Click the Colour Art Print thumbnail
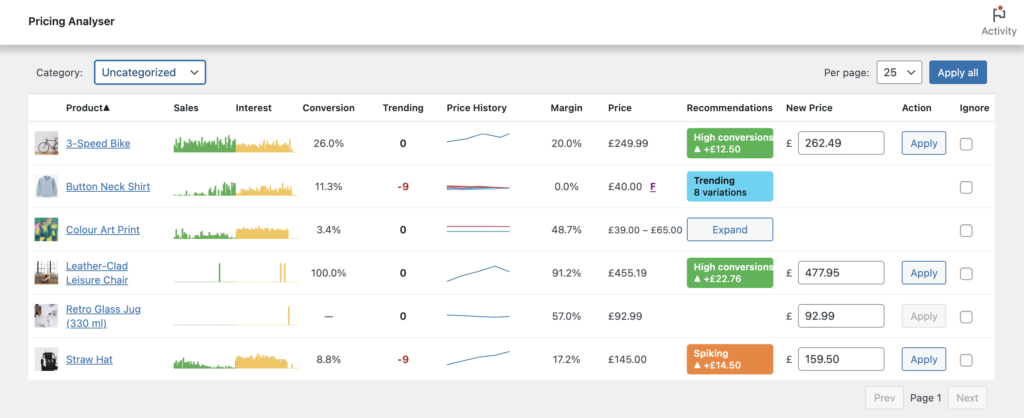Screen dimensions: 1024x418 pos(46,230)
